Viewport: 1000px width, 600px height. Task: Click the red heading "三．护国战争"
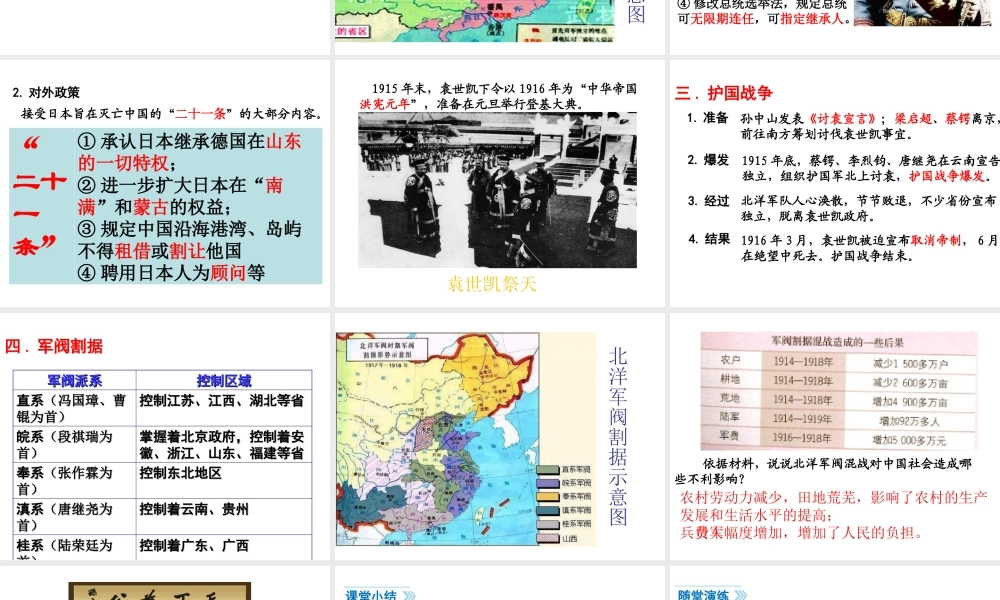724,93
